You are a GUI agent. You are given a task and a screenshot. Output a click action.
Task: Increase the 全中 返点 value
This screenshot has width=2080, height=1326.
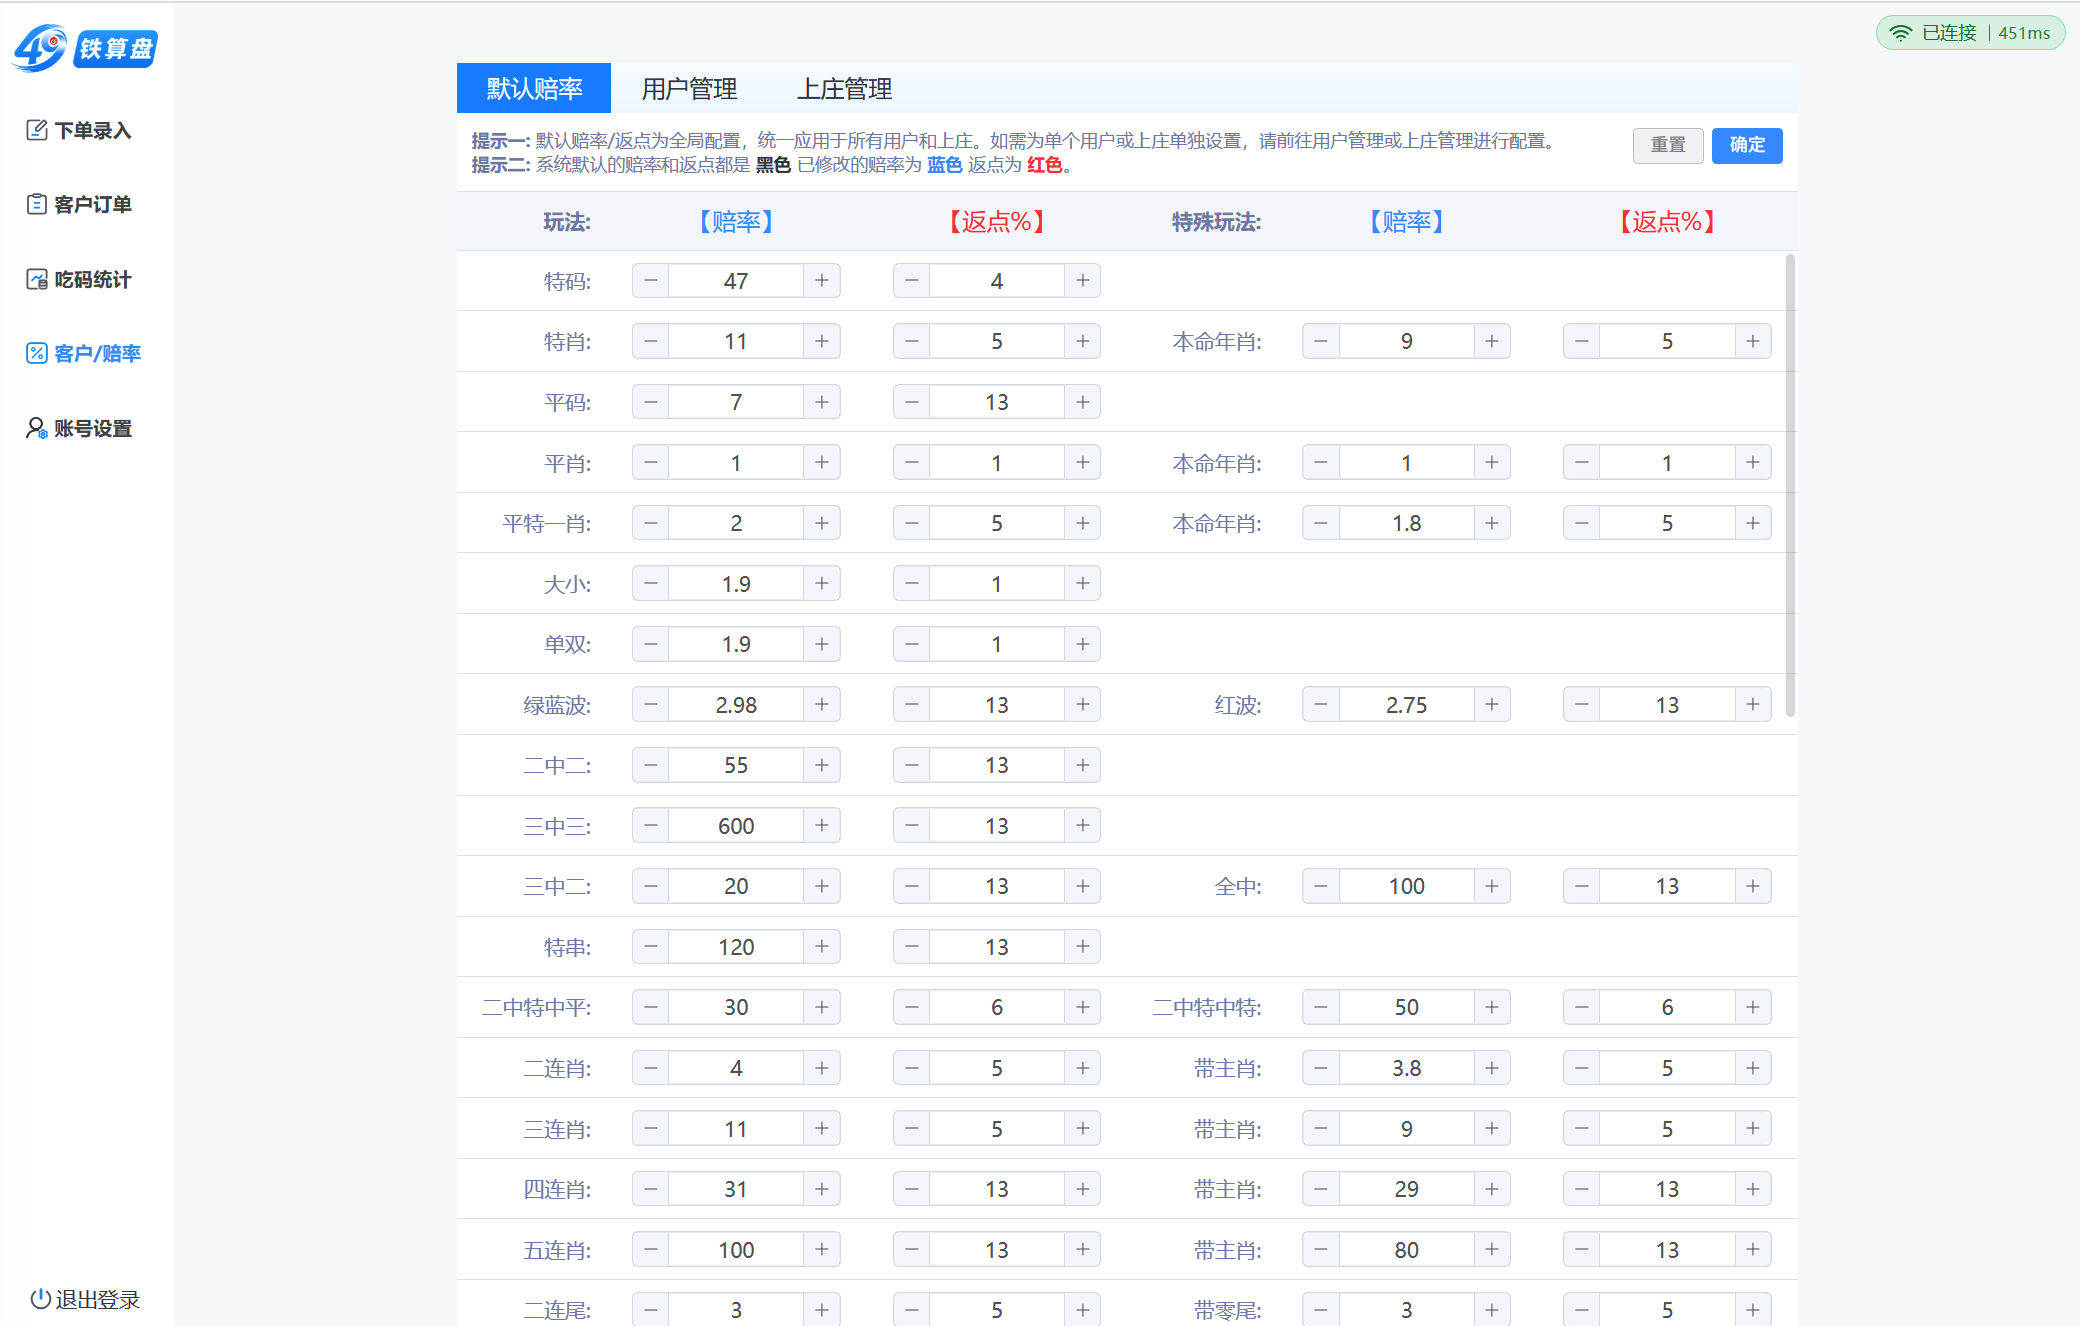tap(1753, 886)
